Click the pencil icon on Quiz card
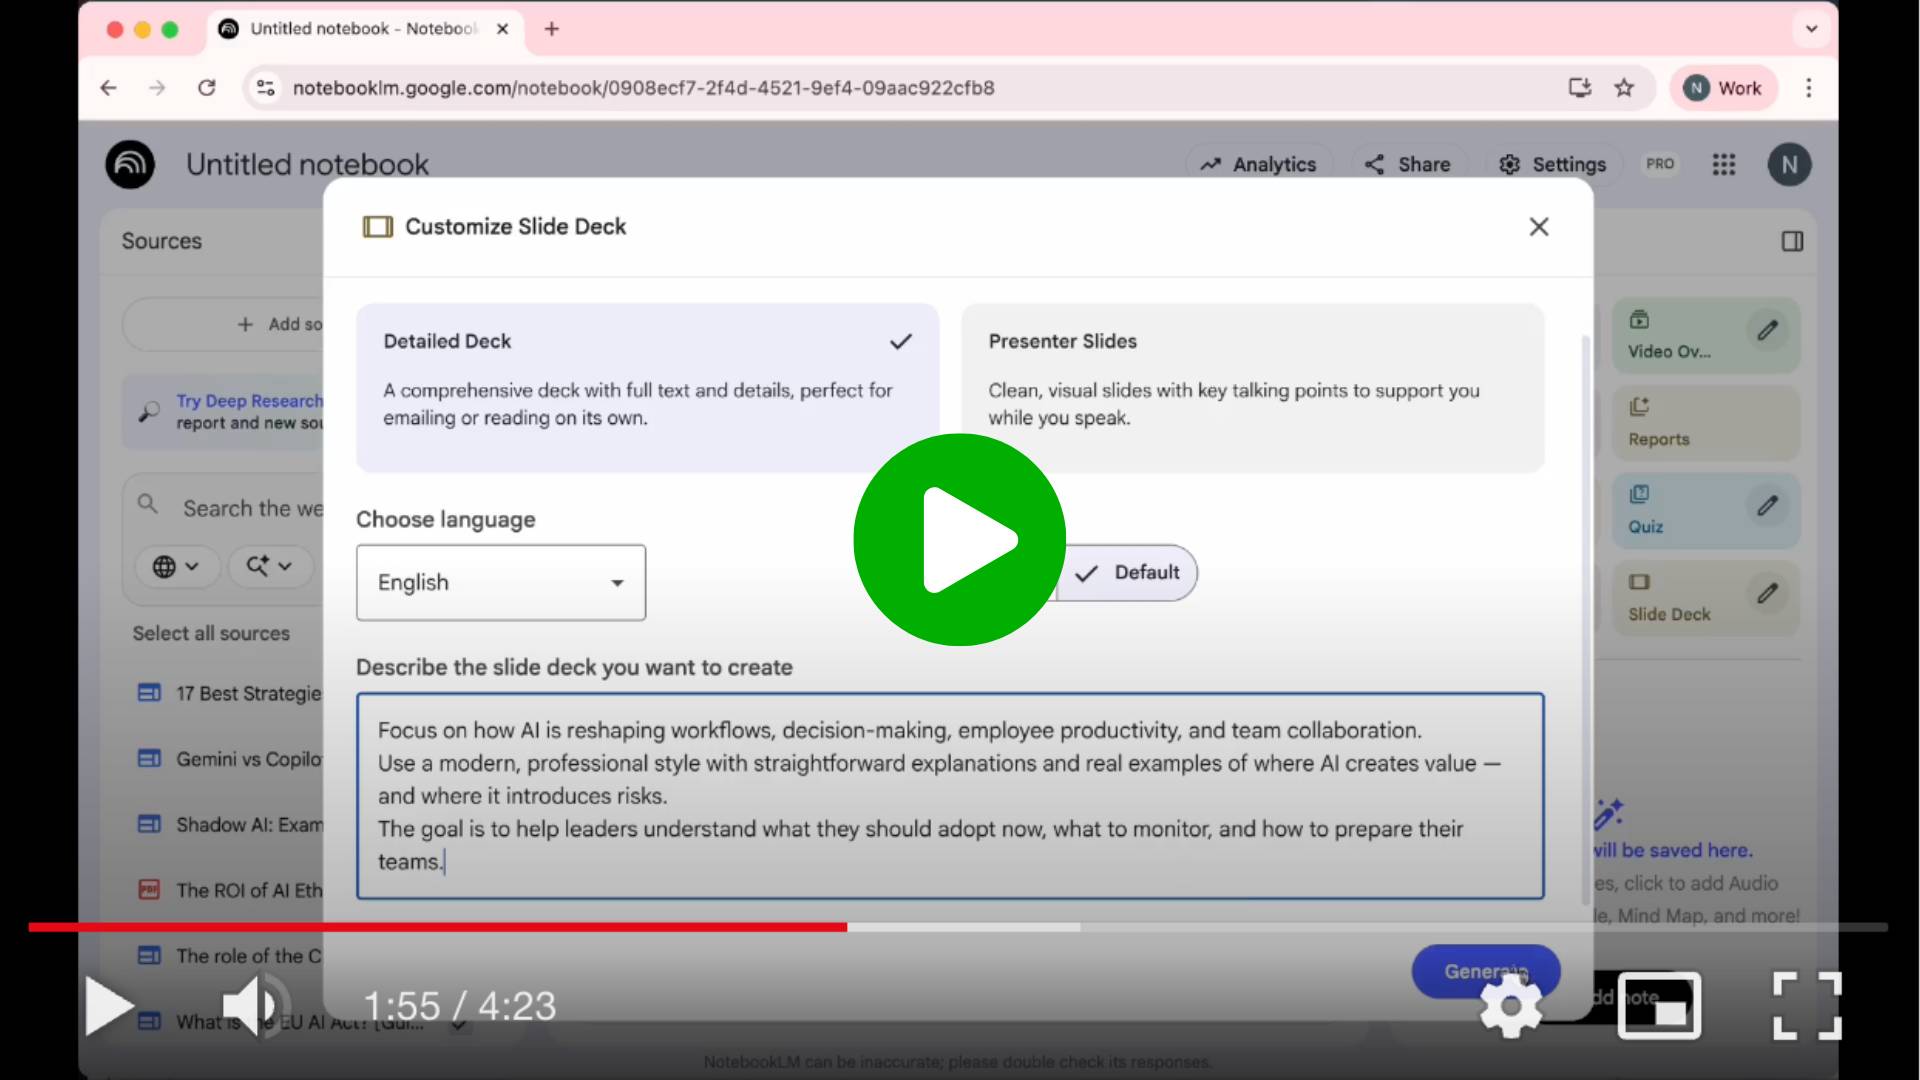The image size is (1920, 1080). (1767, 506)
